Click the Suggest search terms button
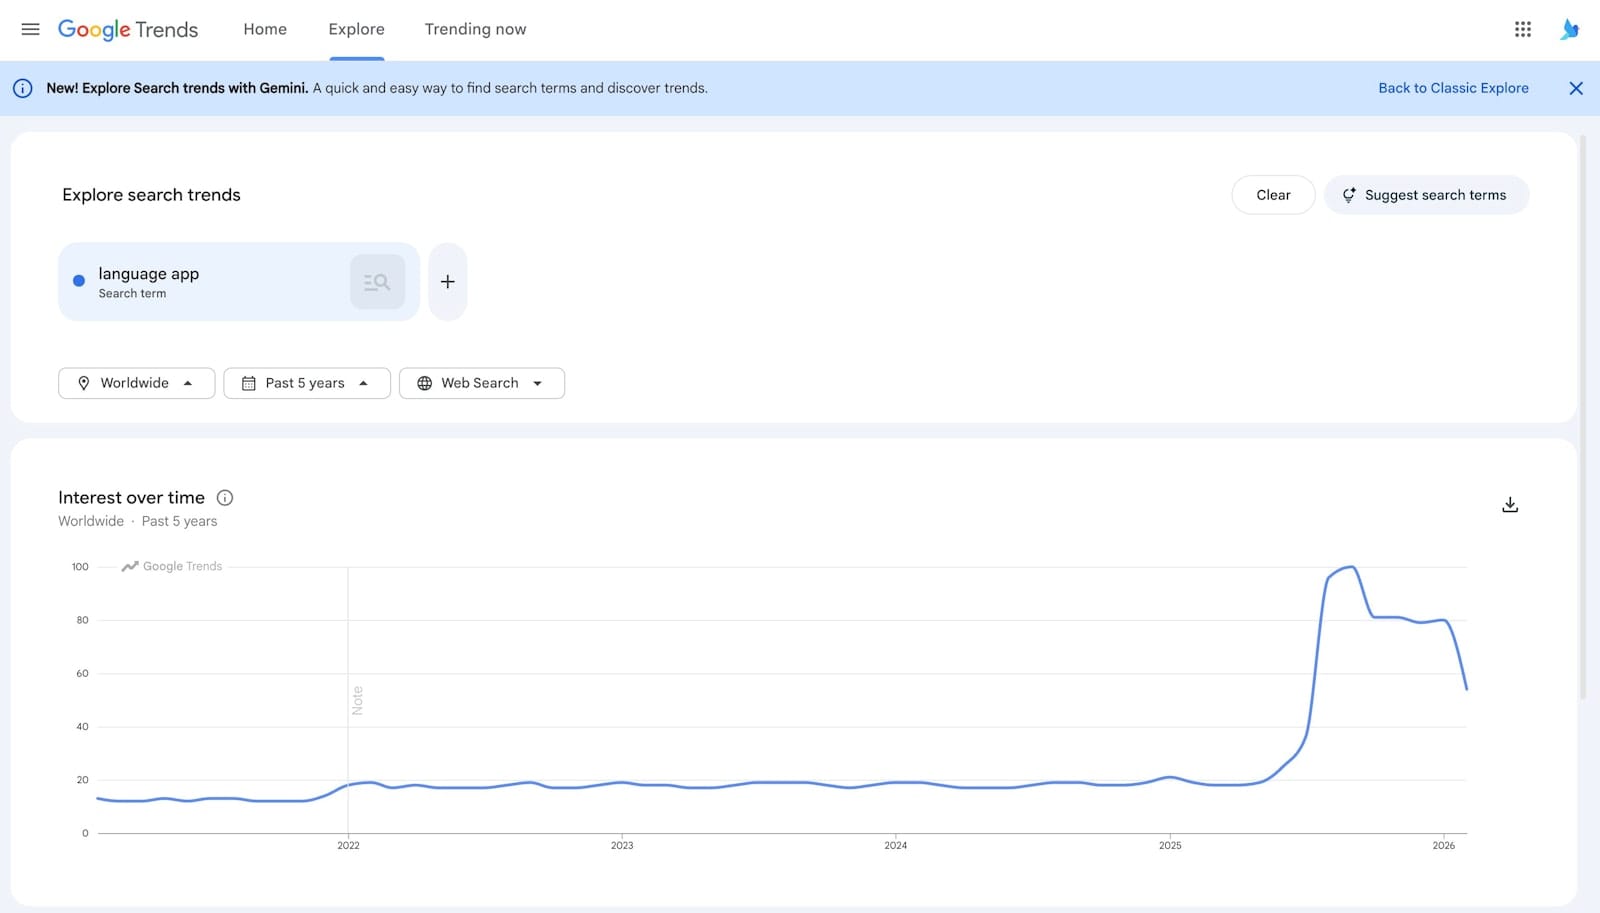 pos(1426,195)
